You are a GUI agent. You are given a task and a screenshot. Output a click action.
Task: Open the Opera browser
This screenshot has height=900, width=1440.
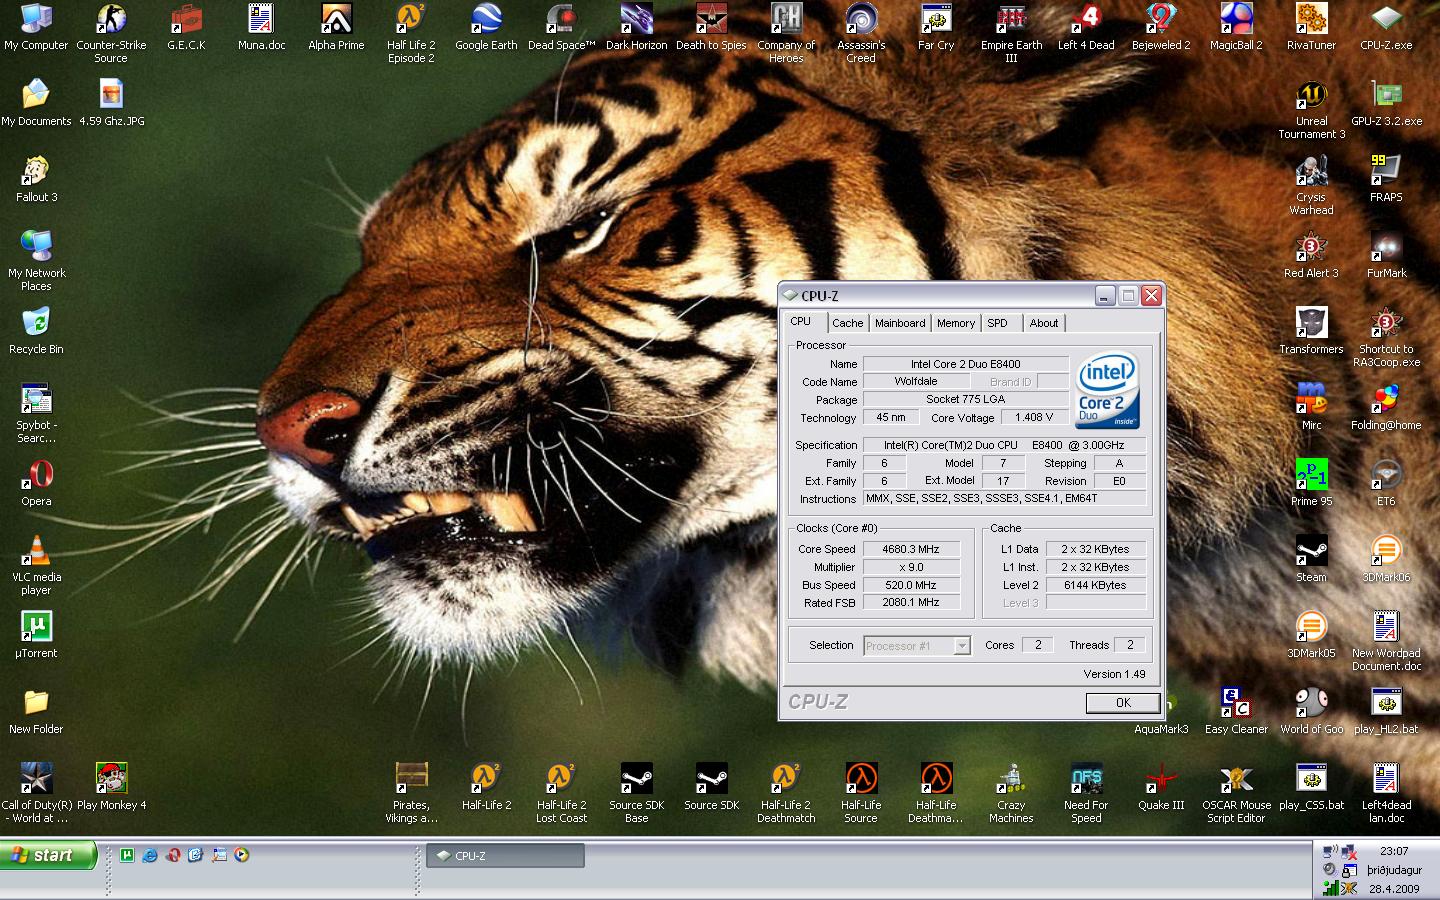(x=36, y=475)
